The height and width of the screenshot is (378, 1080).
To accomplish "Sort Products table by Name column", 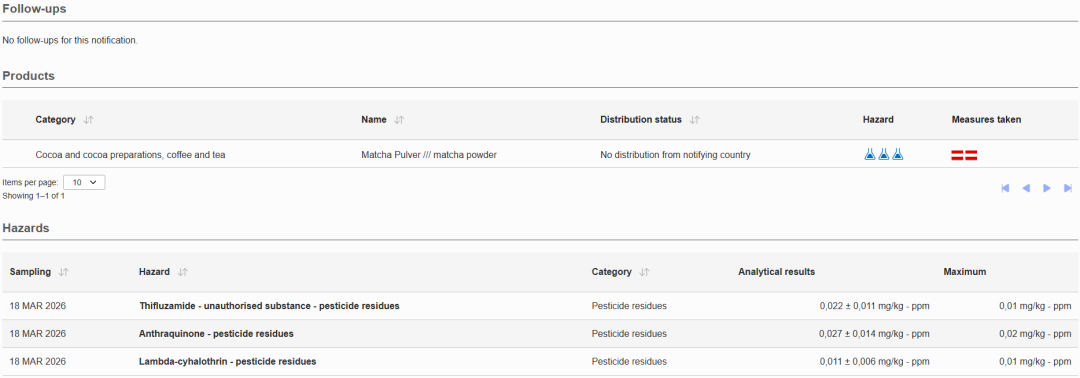I will coord(399,120).
